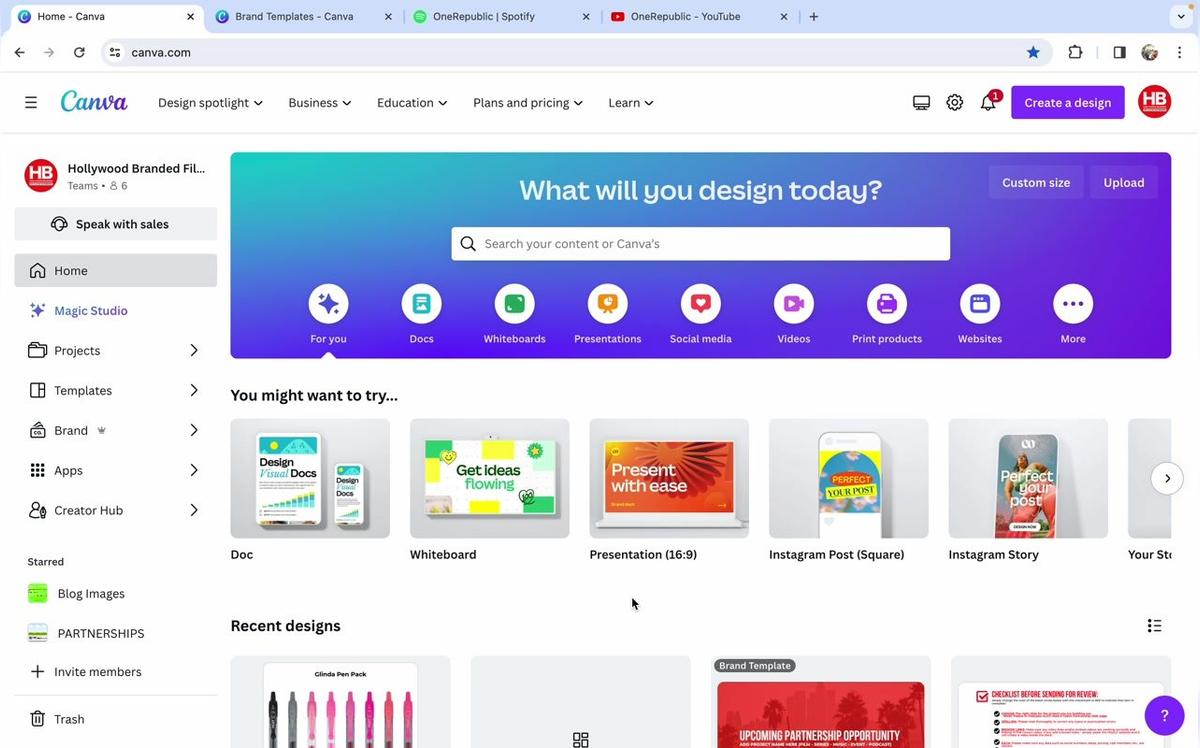Select the Docs category icon
1200x748 pixels.
pos(422,304)
